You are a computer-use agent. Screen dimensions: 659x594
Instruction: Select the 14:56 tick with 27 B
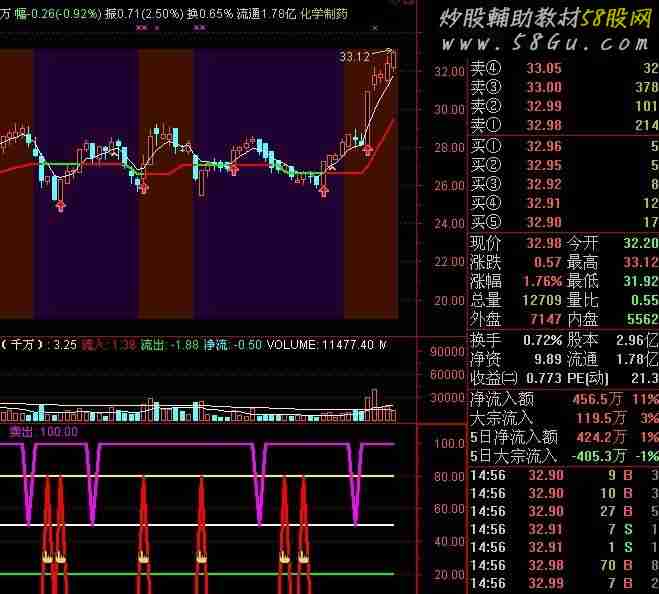[x=564, y=511]
